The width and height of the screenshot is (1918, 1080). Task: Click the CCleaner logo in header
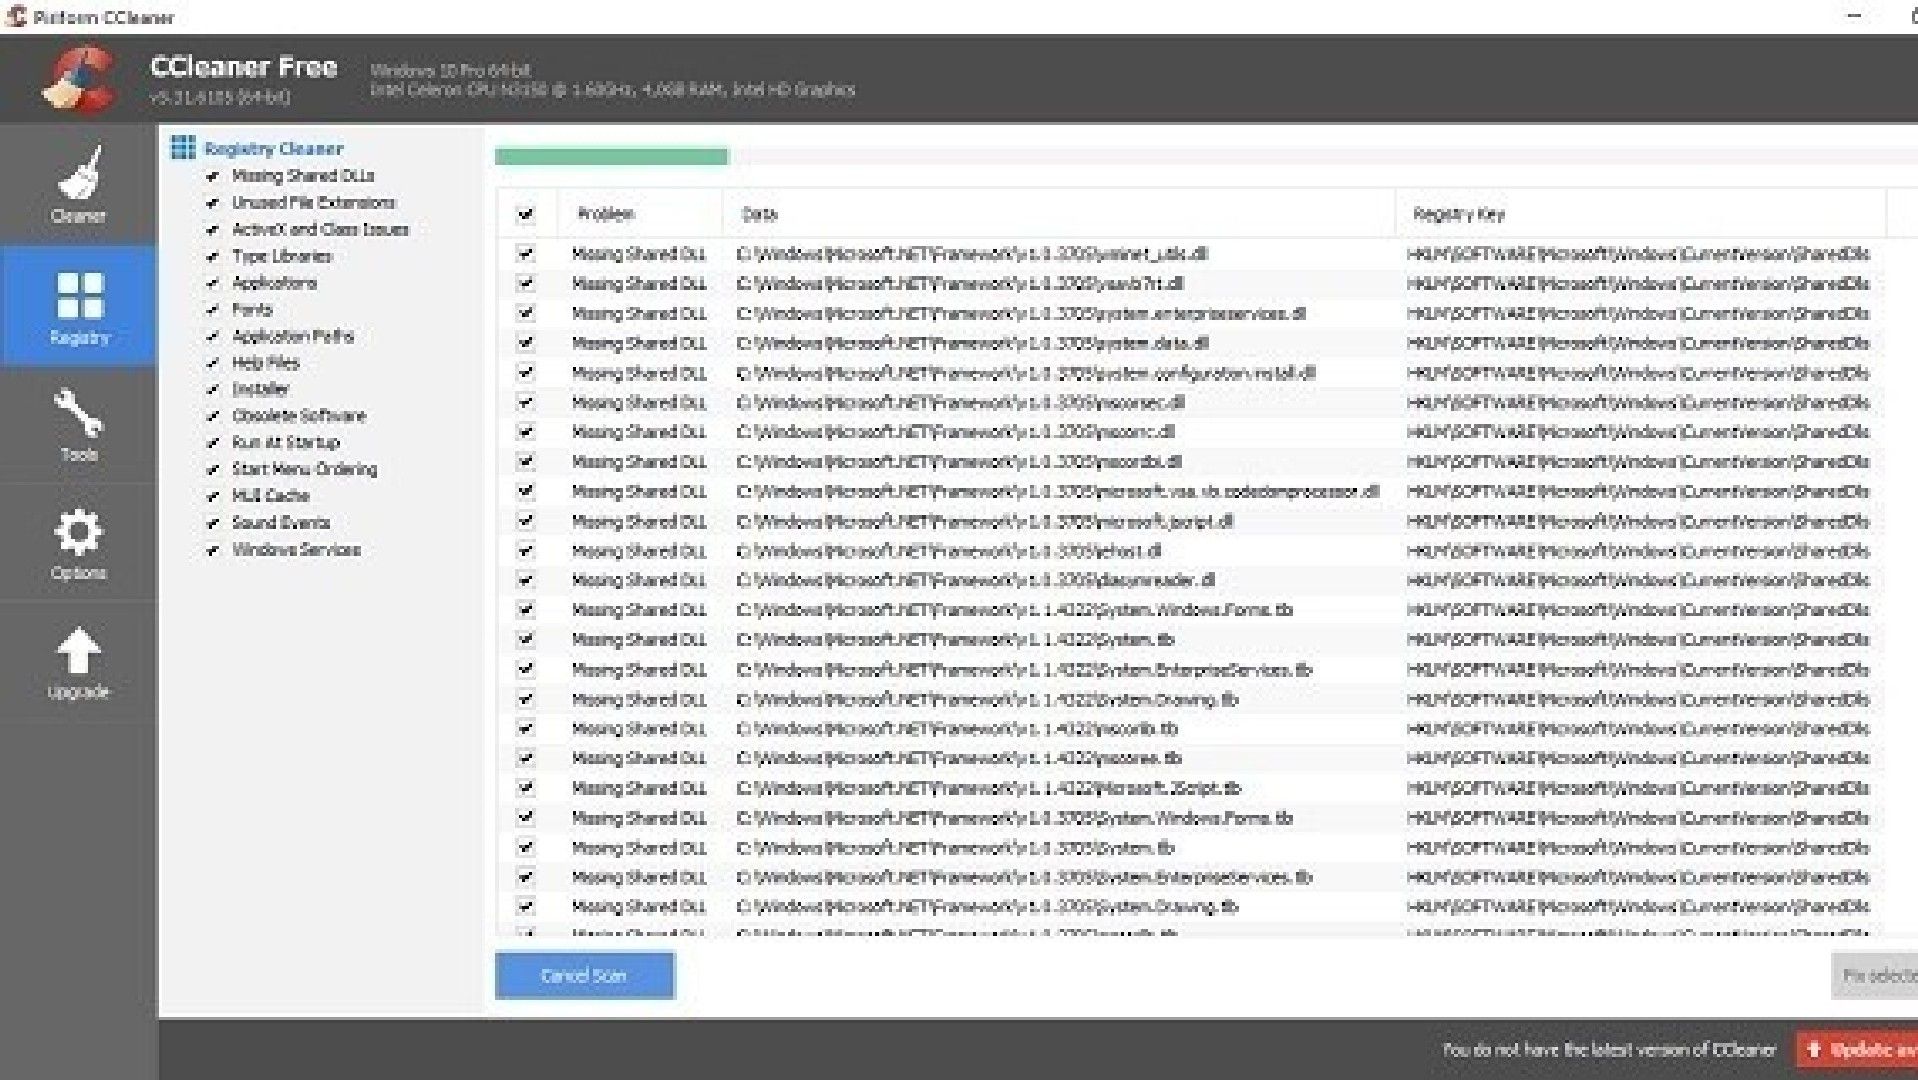coord(79,78)
